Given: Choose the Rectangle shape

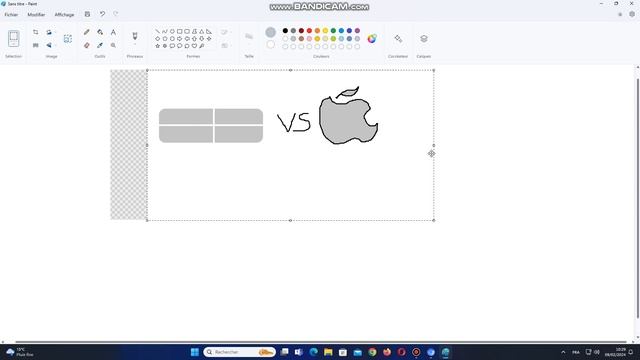Looking at the screenshot, I should click(x=180, y=31).
